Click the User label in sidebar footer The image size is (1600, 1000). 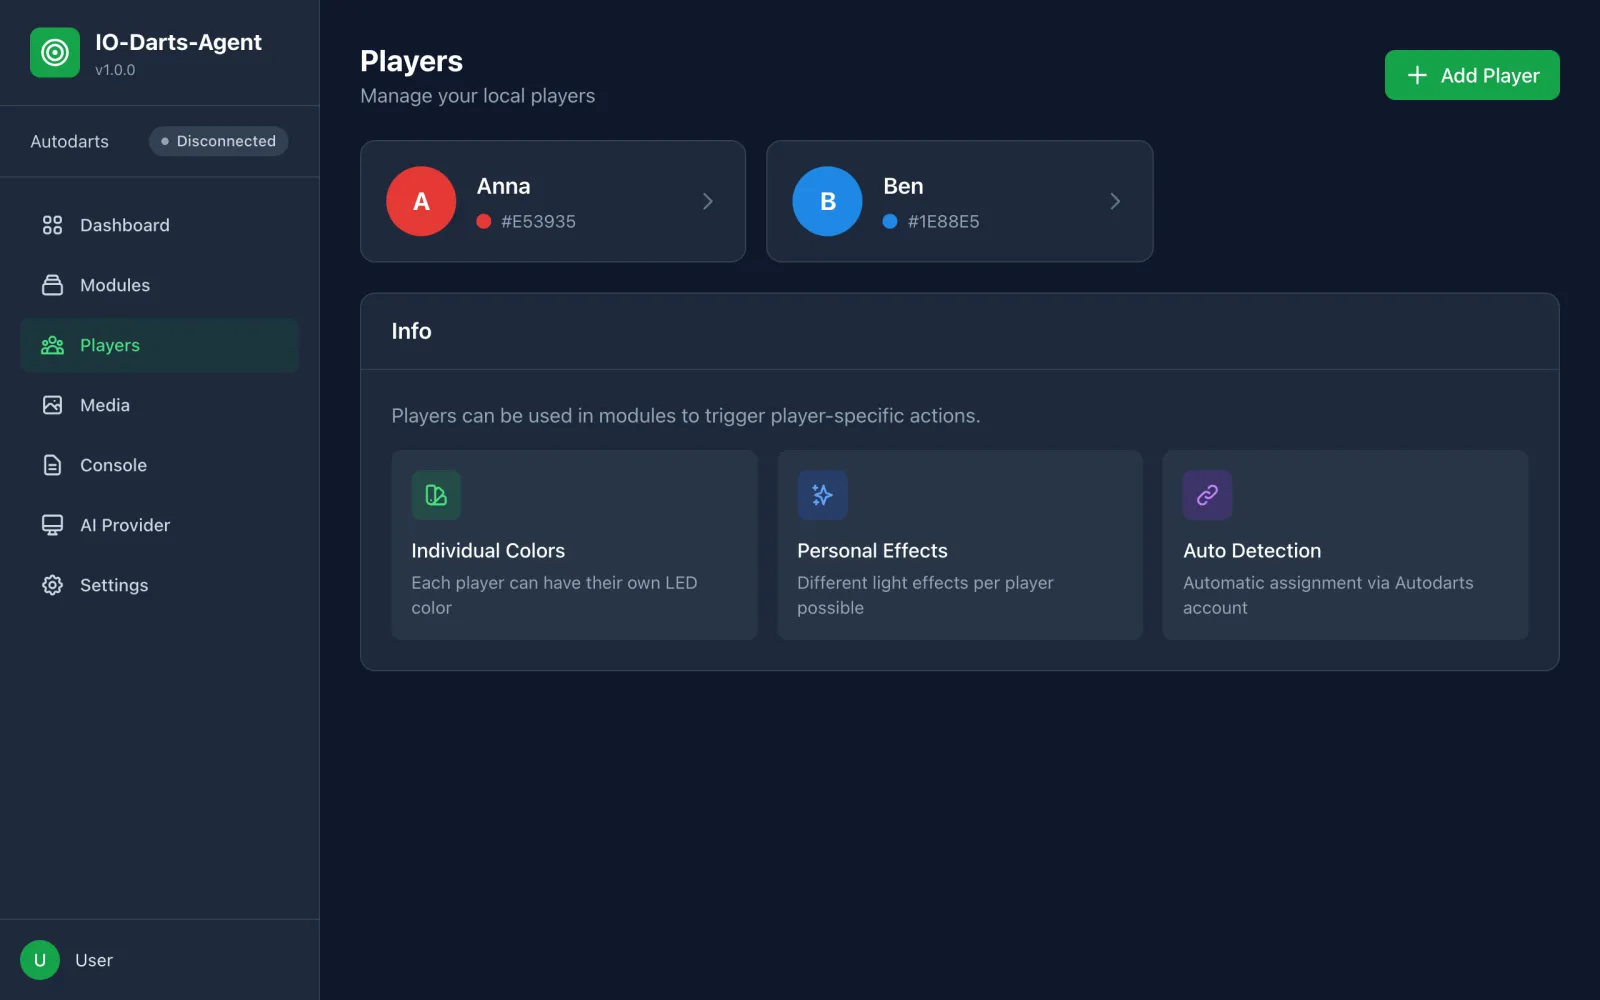point(94,960)
